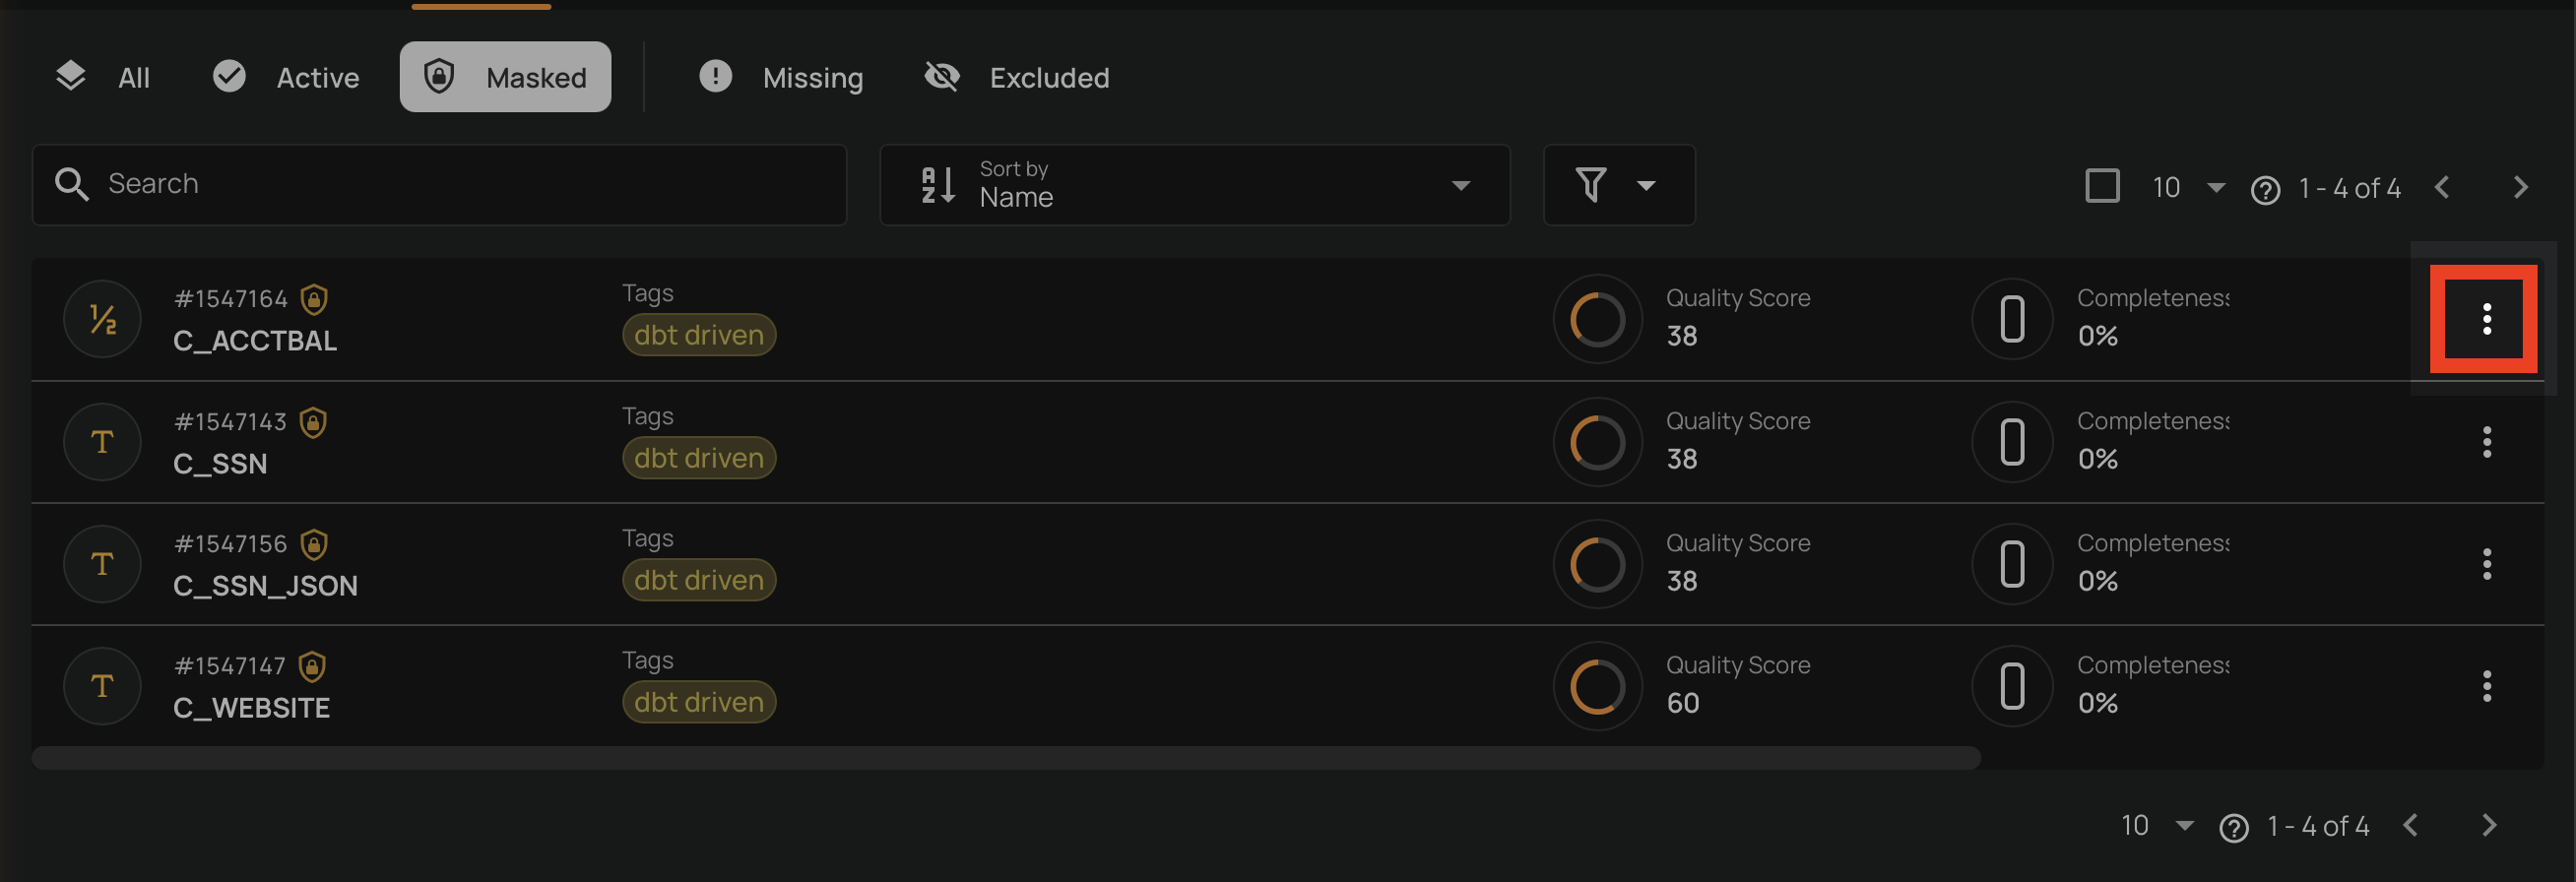Click the dbt driven tag on C_WEBSITE
This screenshot has width=2576, height=882.
(698, 702)
